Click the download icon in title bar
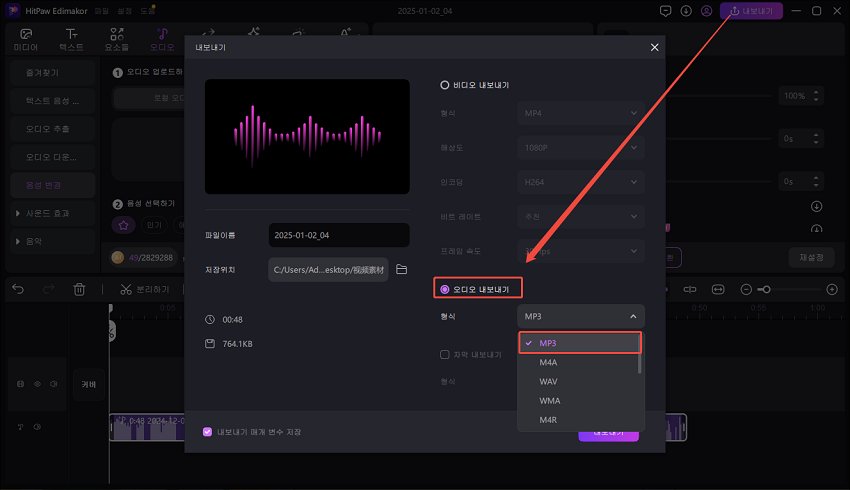 click(686, 11)
